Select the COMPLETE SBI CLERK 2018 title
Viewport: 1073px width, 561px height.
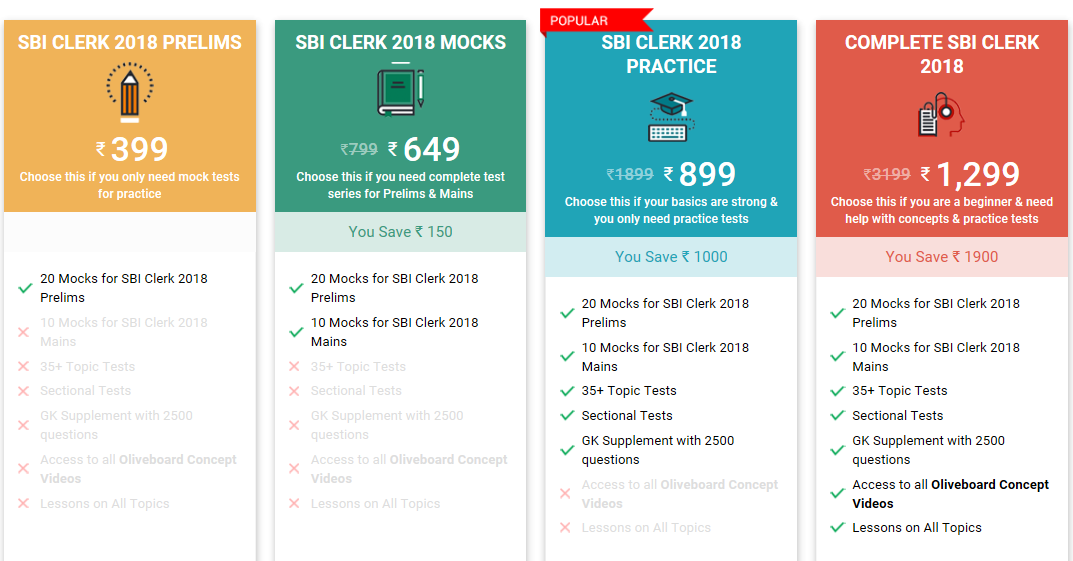pos(941,55)
